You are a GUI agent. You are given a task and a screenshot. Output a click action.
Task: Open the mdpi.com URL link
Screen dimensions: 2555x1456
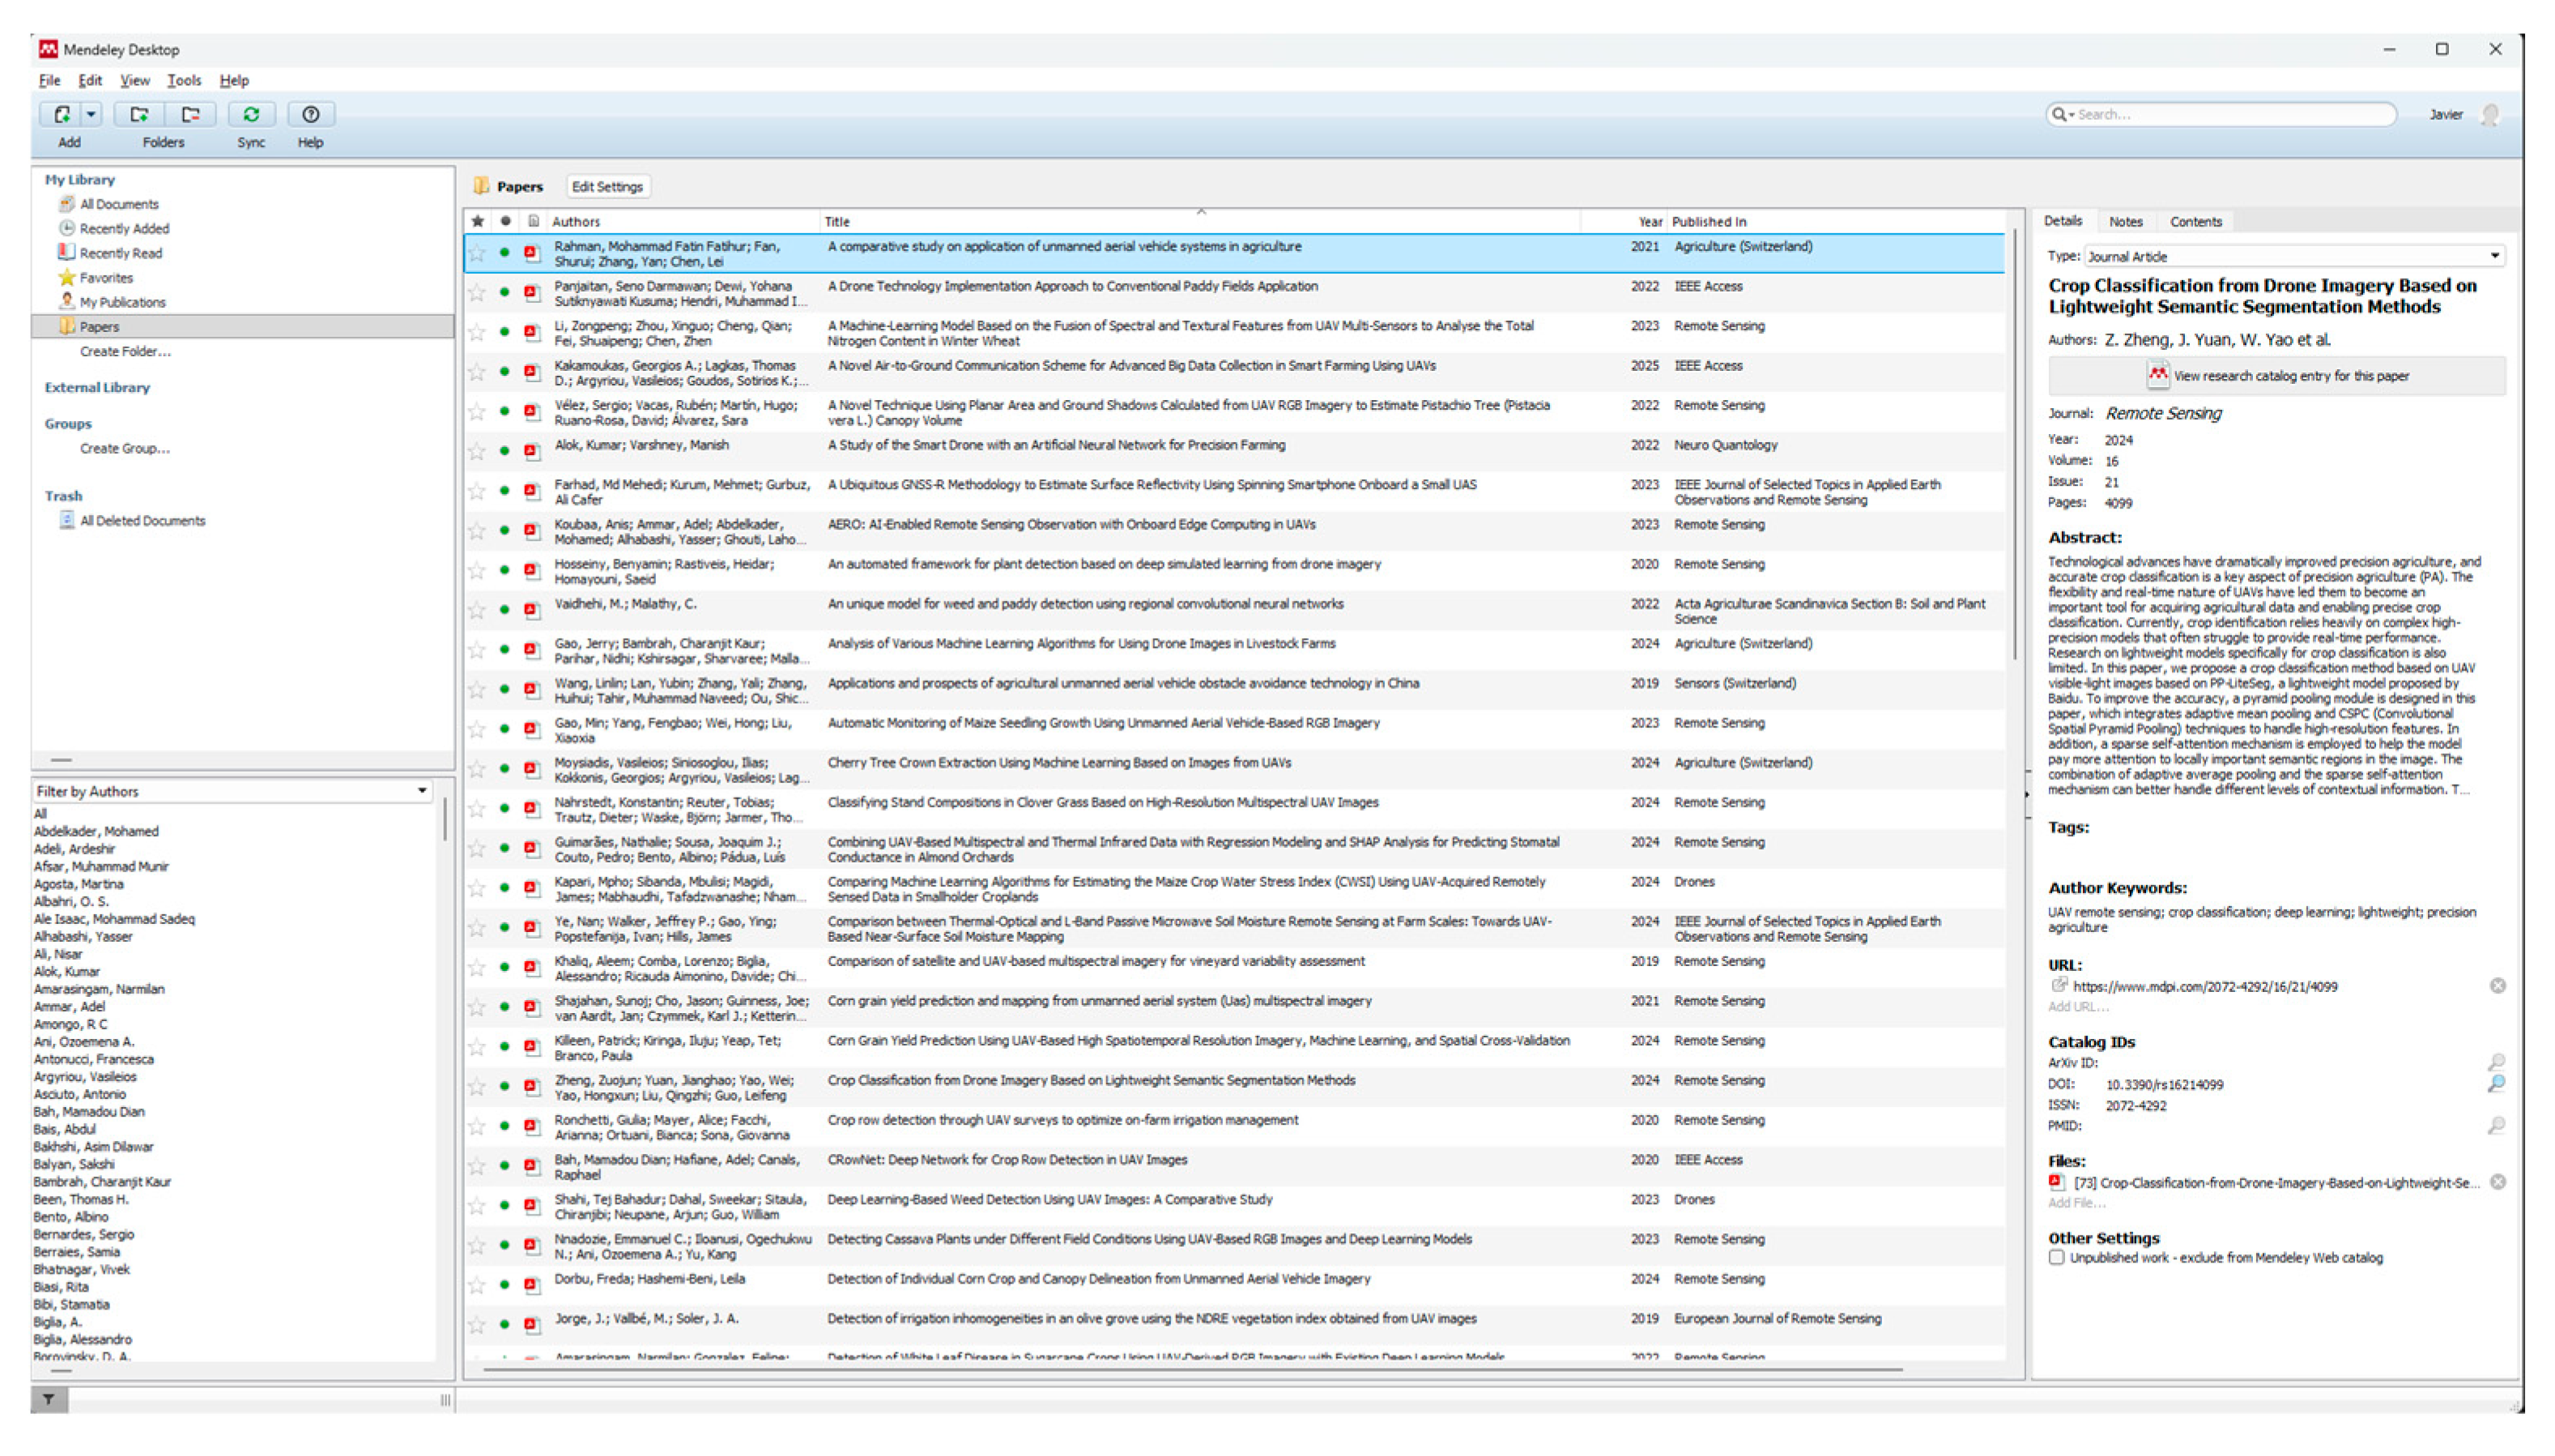[x=2204, y=987]
